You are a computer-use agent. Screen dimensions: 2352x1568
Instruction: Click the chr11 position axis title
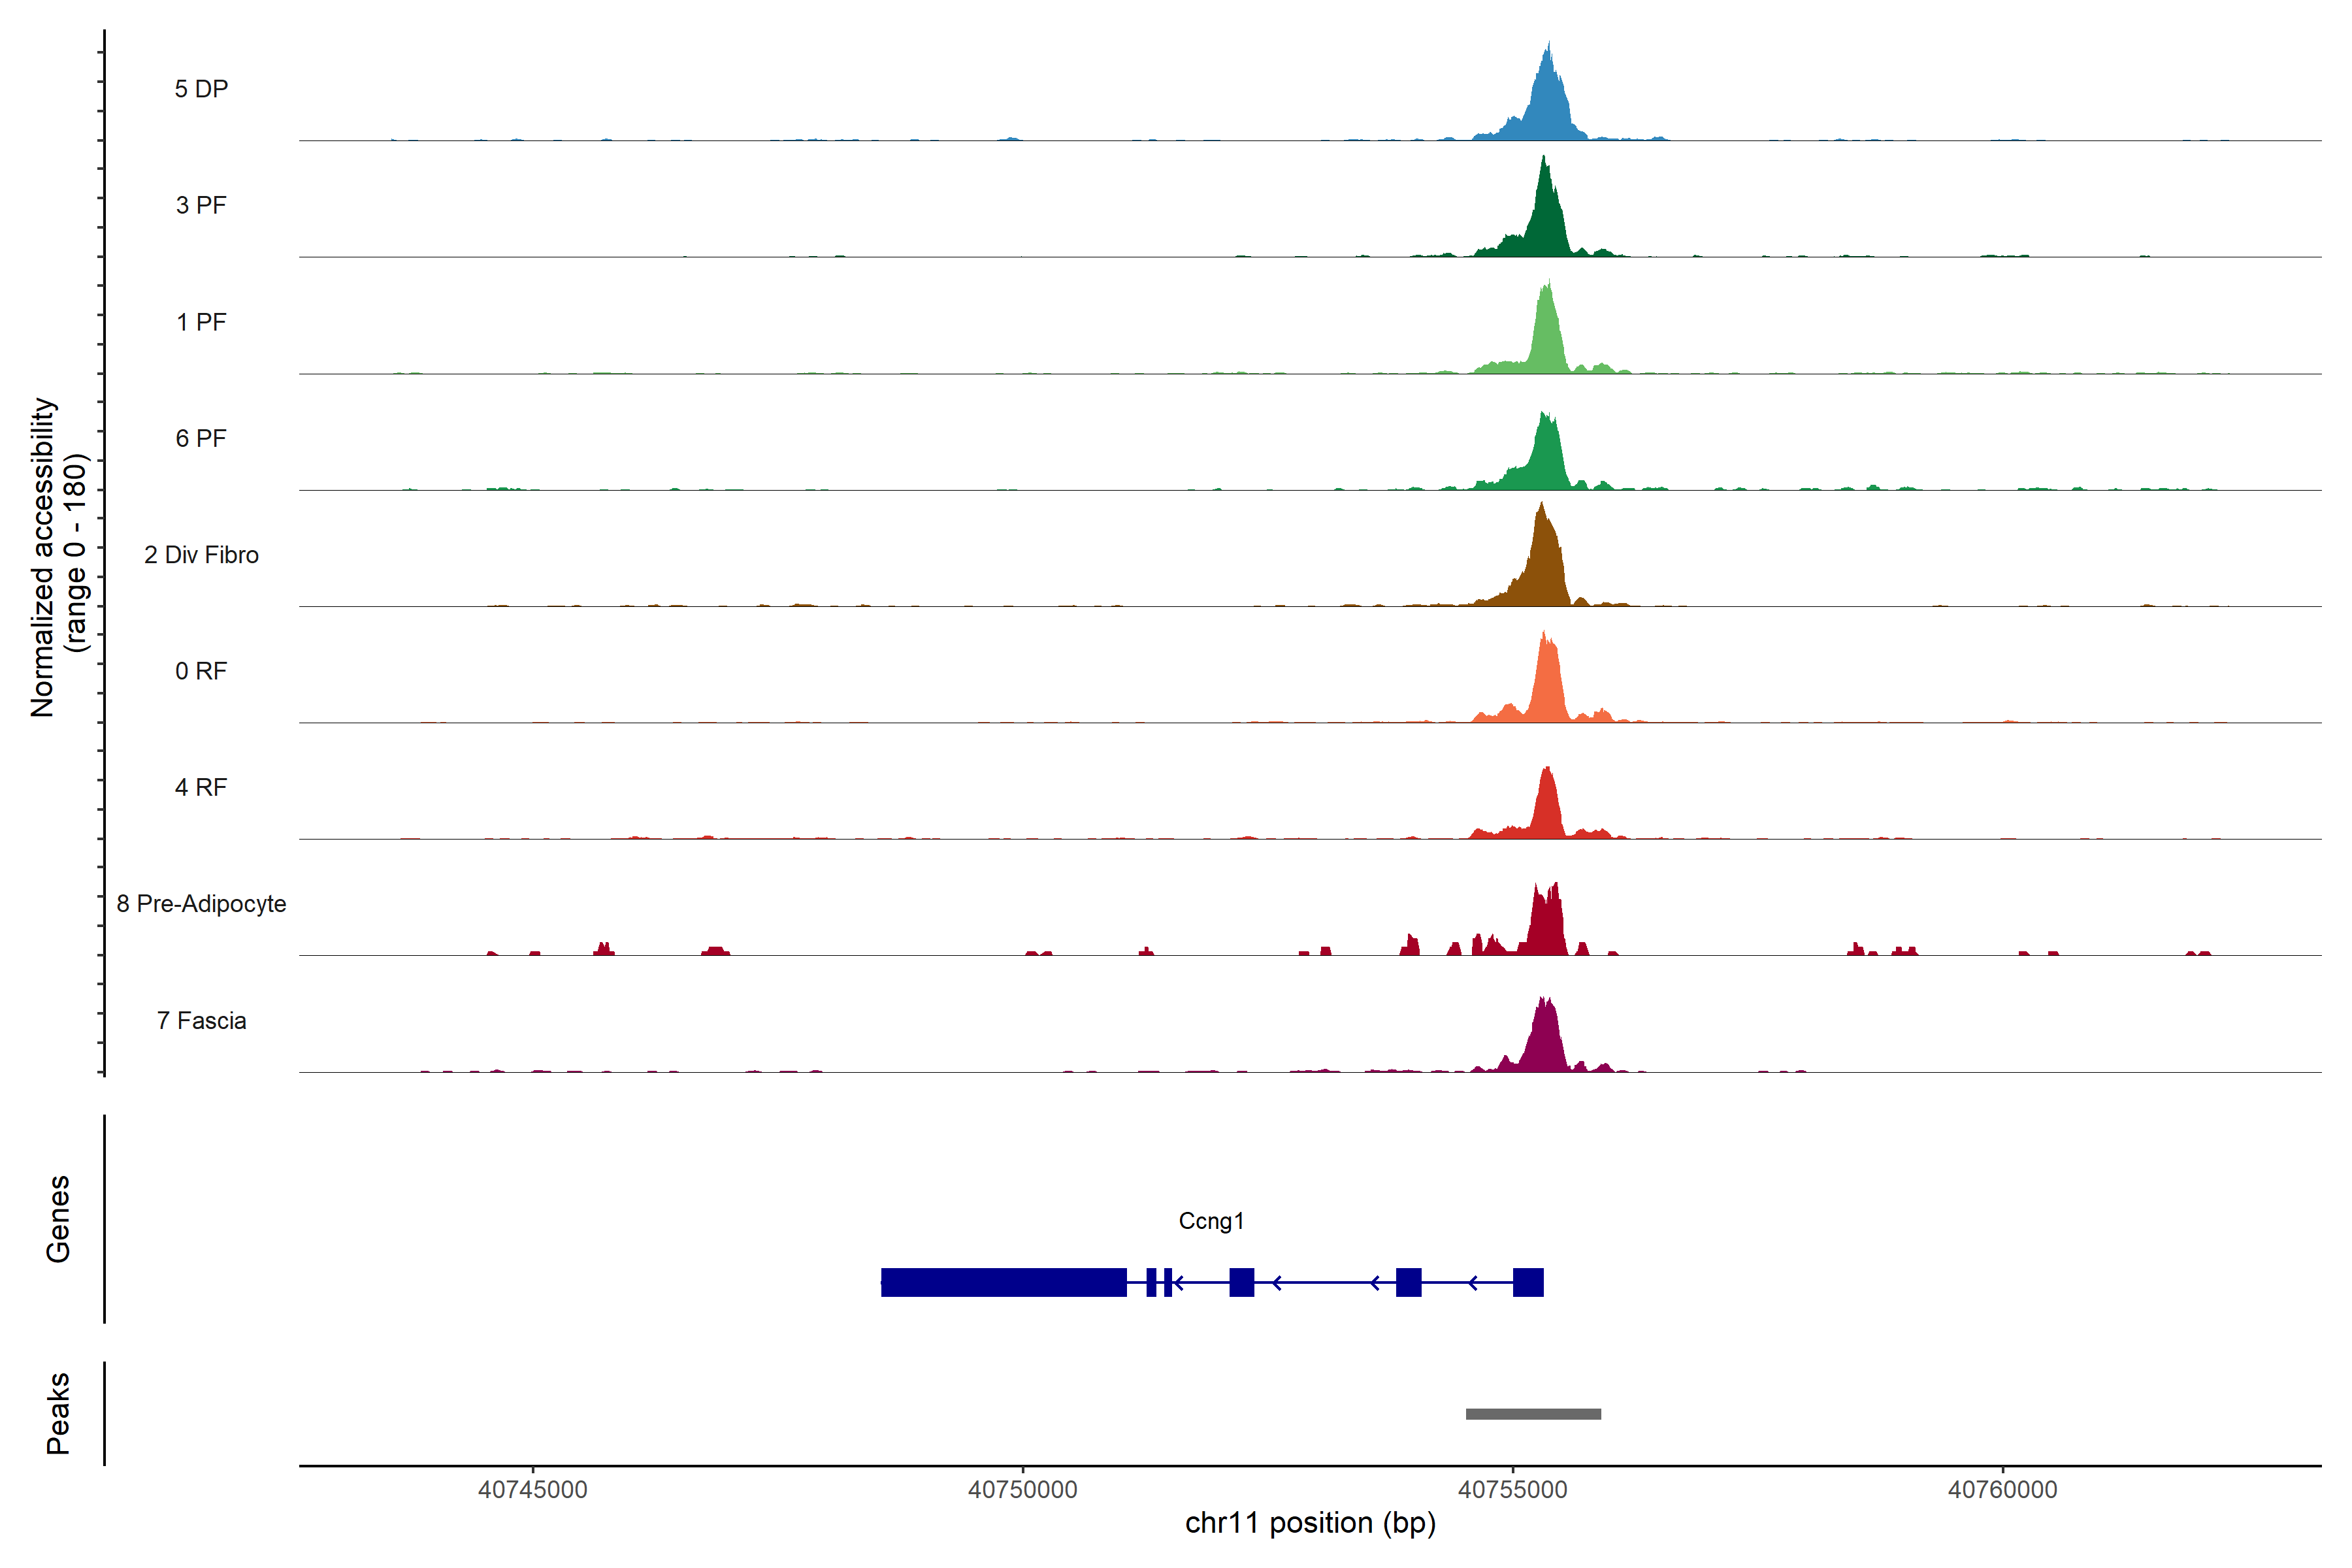[1310, 1523]
